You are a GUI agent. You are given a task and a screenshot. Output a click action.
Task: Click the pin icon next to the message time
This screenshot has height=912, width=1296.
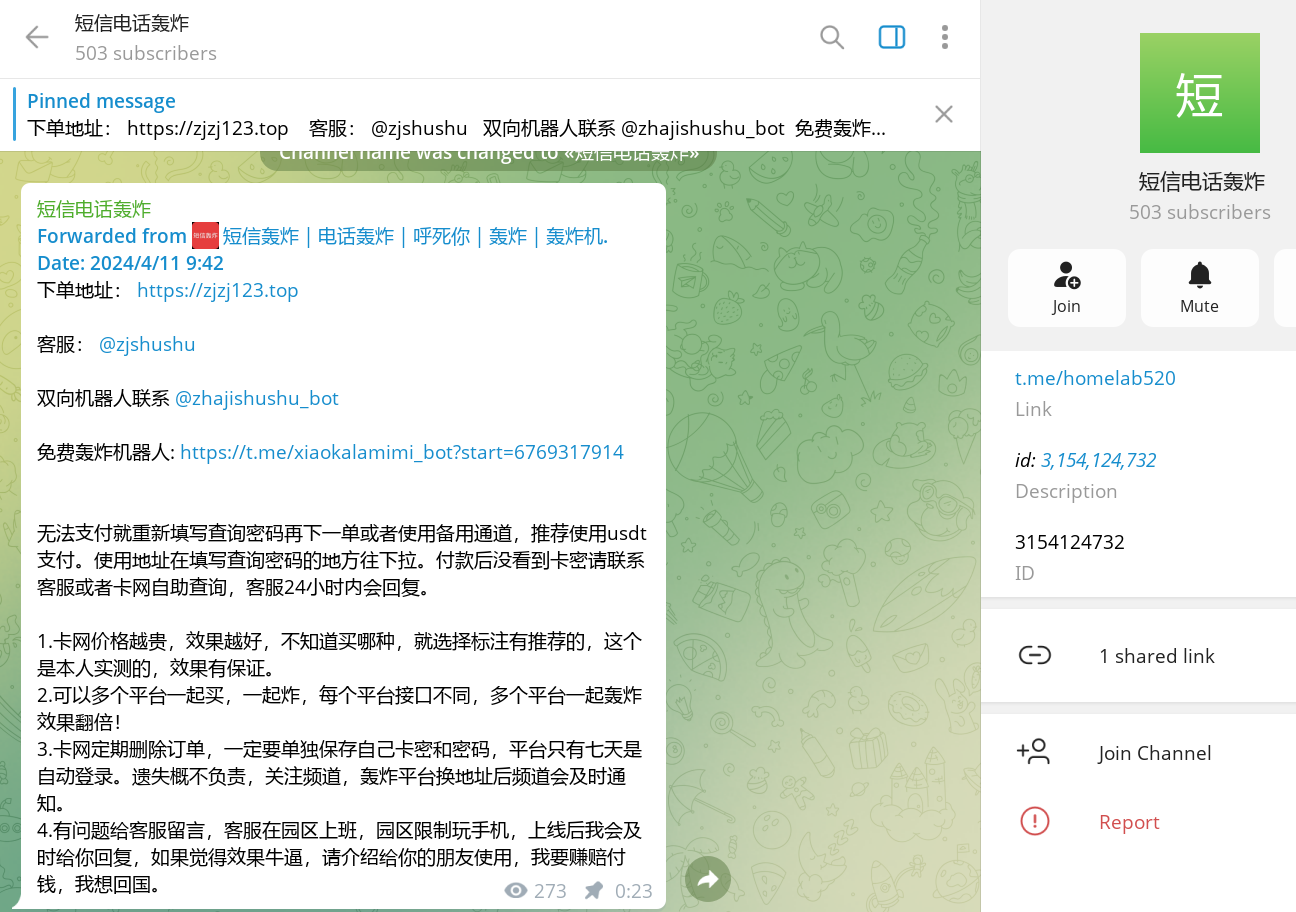pyautogui.click(x=592, y=890)
